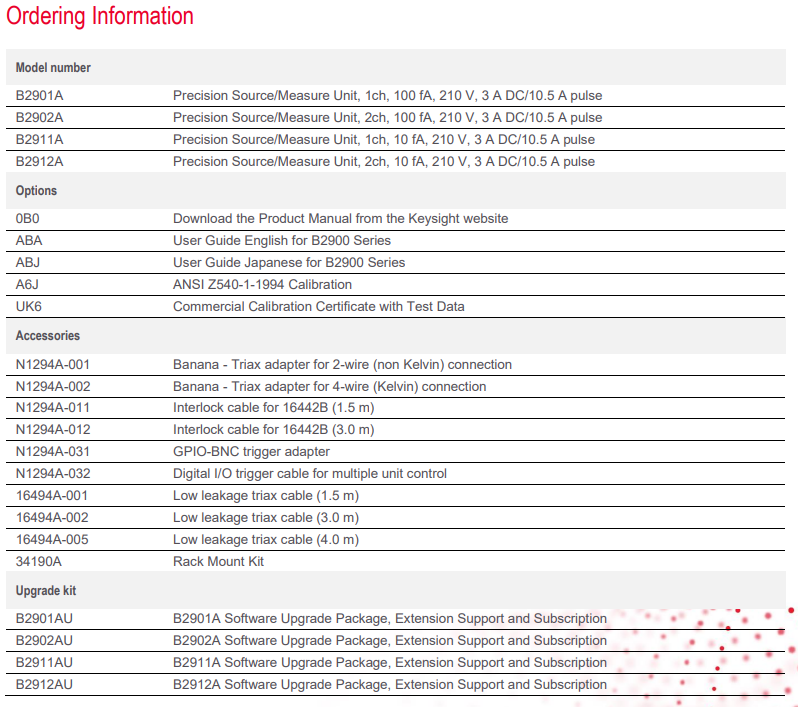Click 'User Guide Japanese for B2900 Series'
Viewport: 798px width, 707px height.
(289, 263)
